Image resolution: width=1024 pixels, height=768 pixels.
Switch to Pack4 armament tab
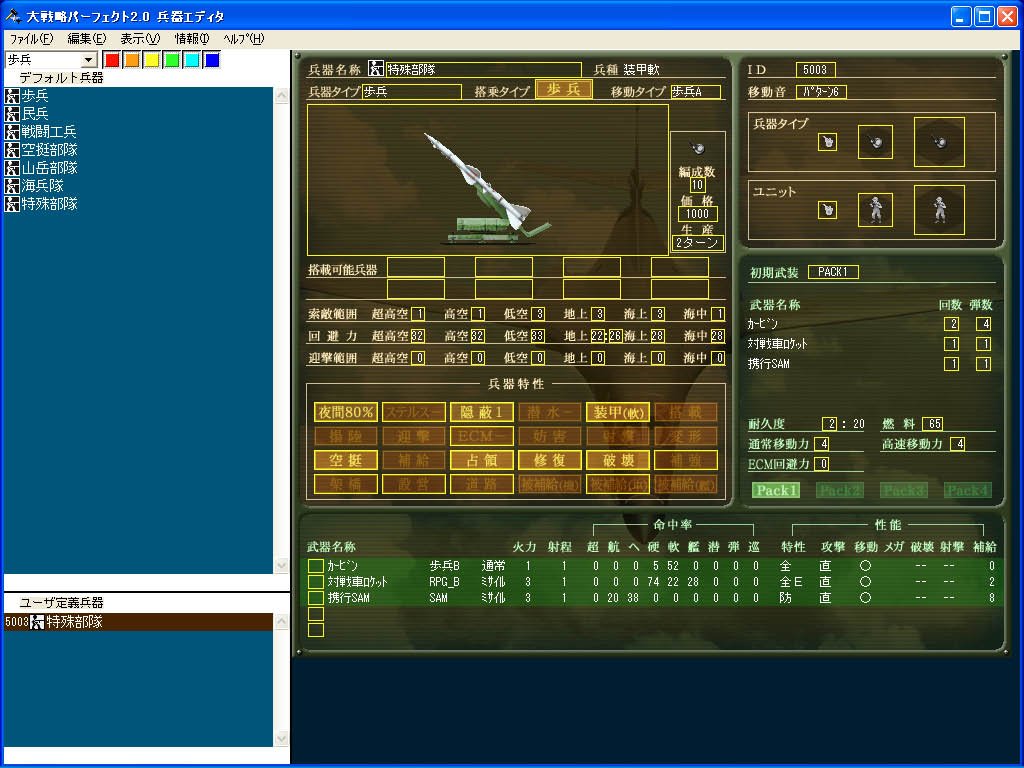pos(968,490)
